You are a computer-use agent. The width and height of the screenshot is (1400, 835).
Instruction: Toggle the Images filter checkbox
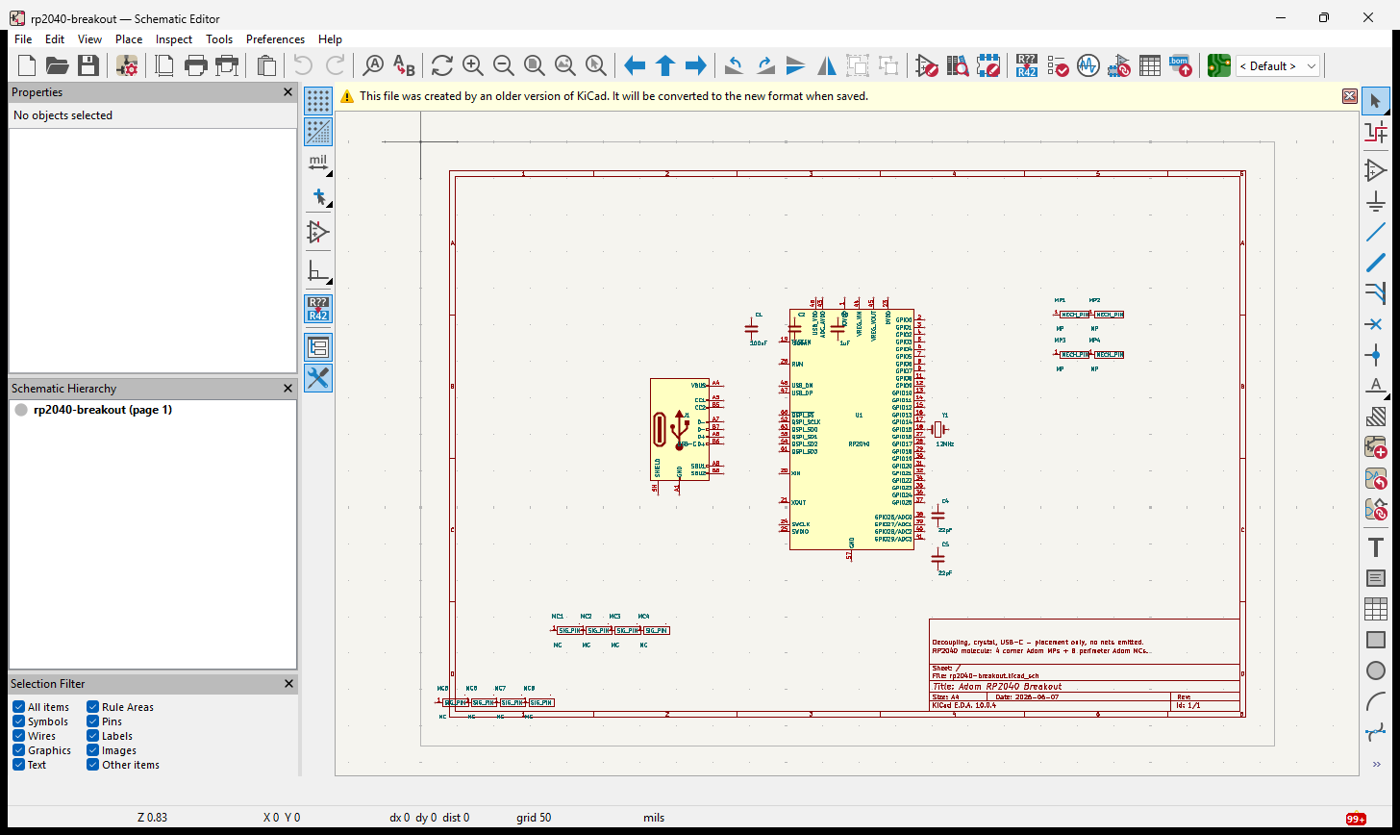click(x=93, y=750)
